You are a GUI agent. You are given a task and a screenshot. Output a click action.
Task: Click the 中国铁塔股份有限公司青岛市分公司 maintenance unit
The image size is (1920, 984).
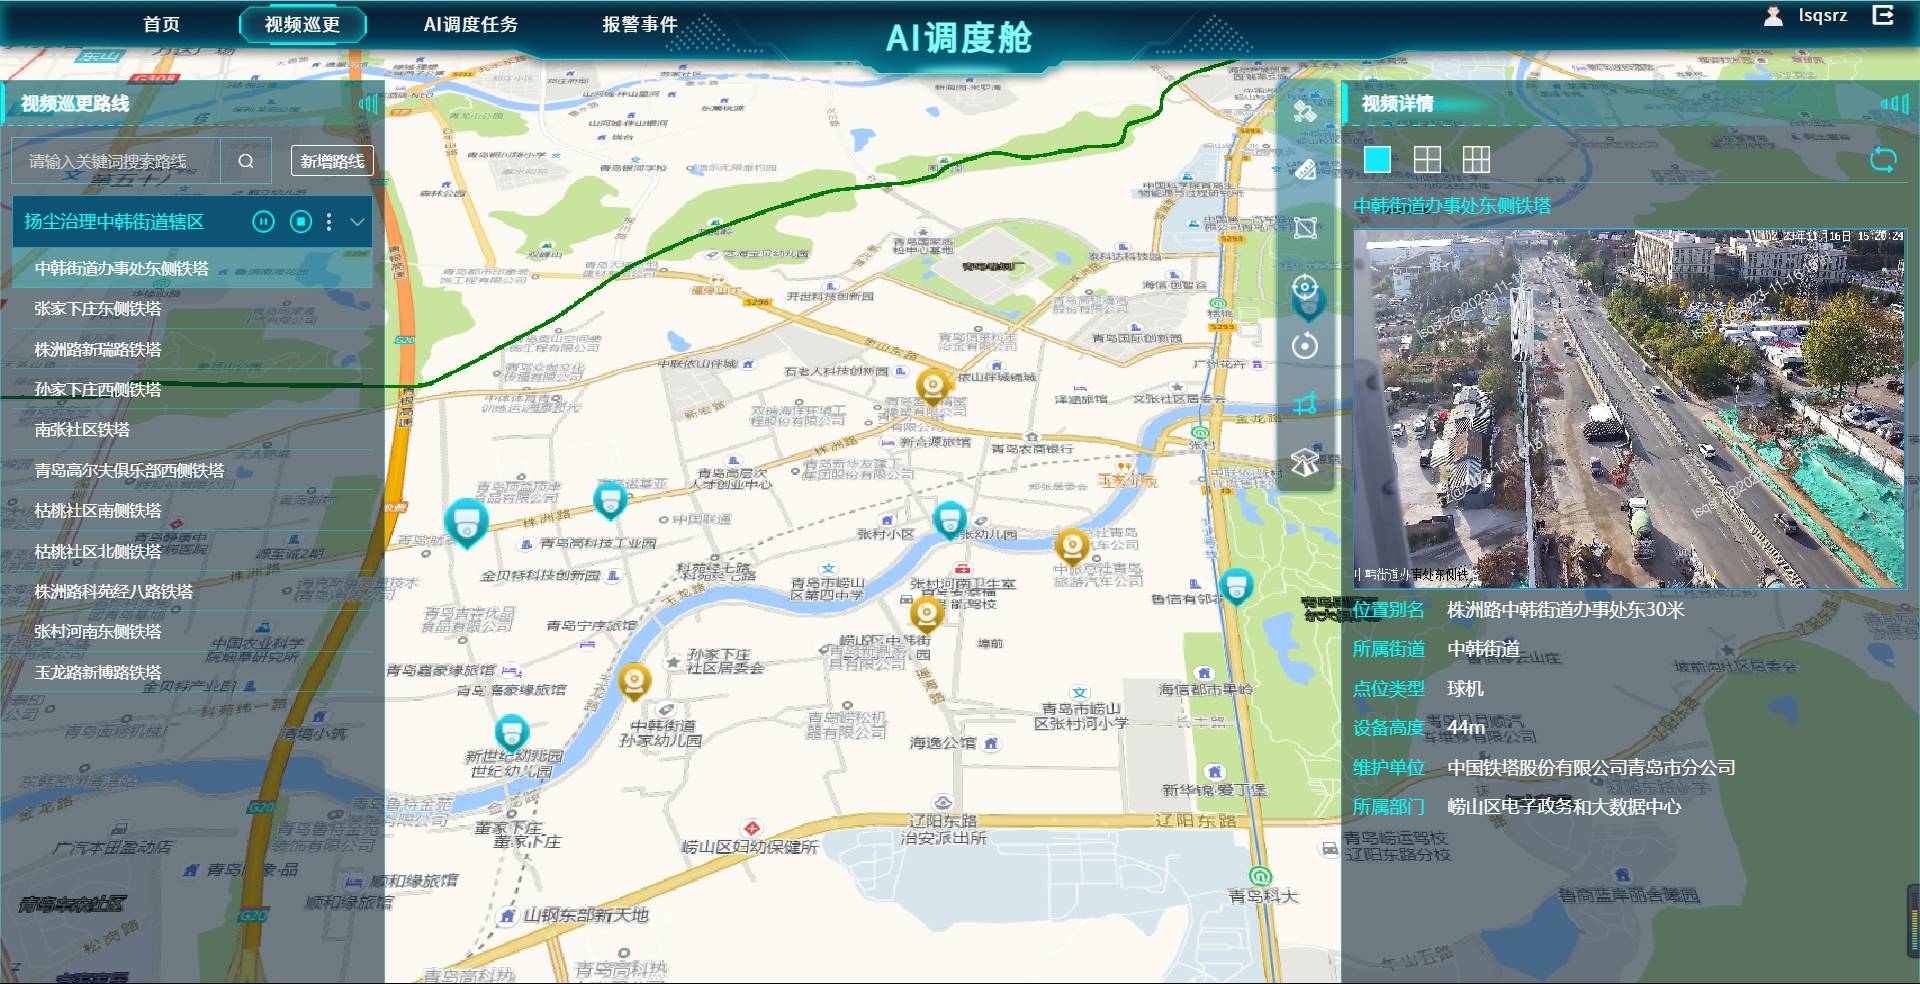[x=1591, y=767]
